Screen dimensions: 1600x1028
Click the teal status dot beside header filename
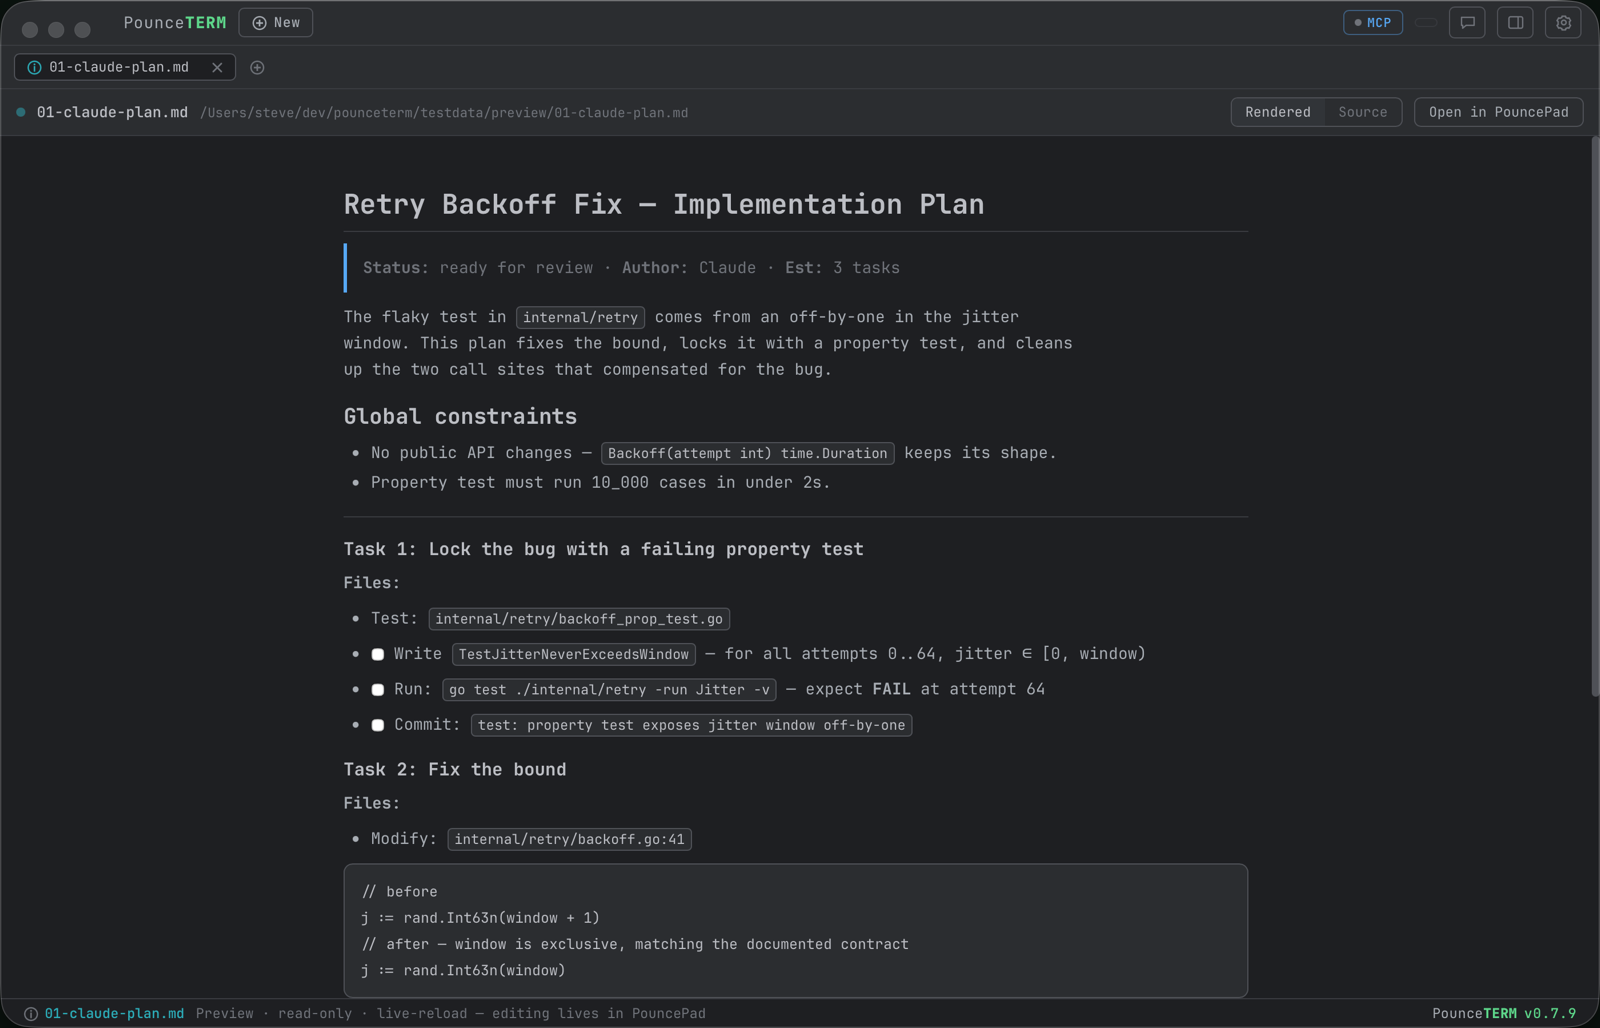20,112
